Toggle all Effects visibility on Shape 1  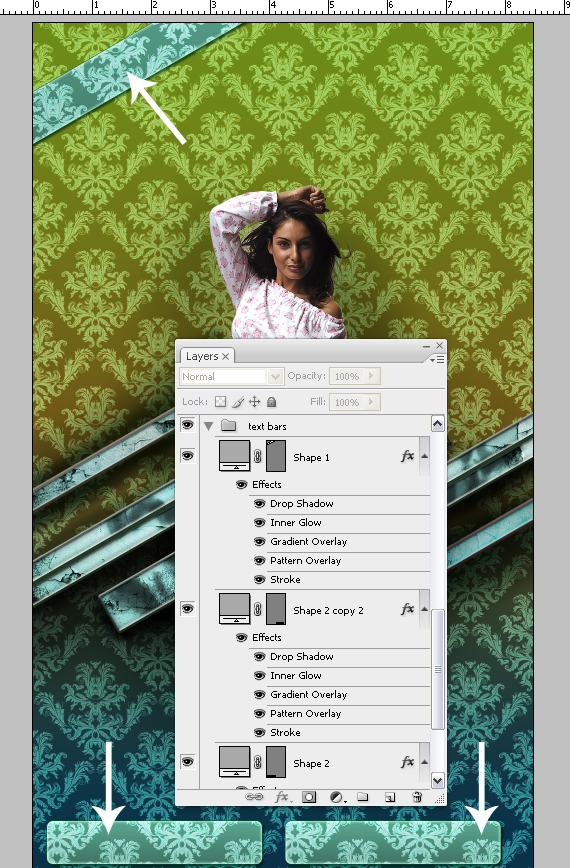tap(241, 484)
